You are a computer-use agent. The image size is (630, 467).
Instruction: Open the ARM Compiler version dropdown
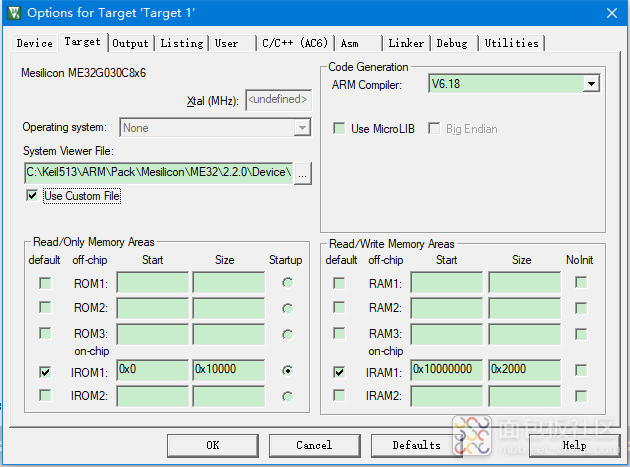[x=591, y=84]
